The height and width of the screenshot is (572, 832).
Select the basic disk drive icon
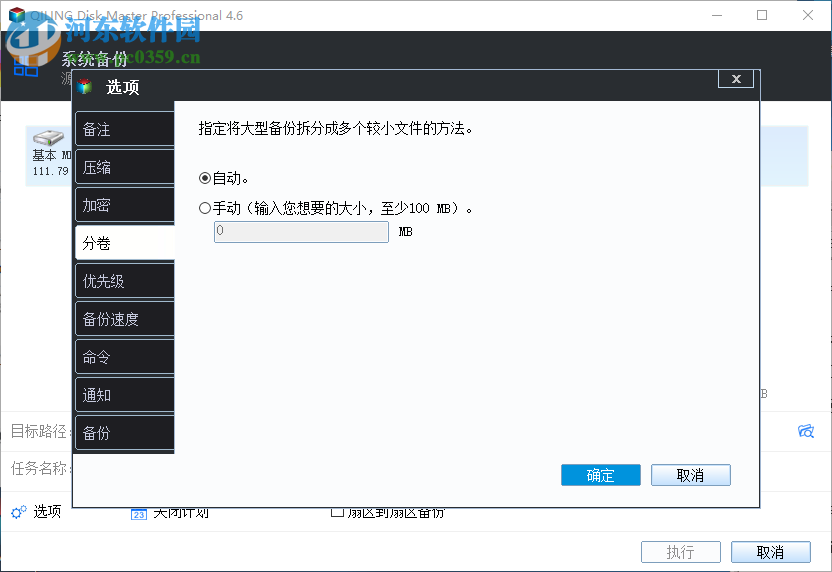[x=48, y=138]
